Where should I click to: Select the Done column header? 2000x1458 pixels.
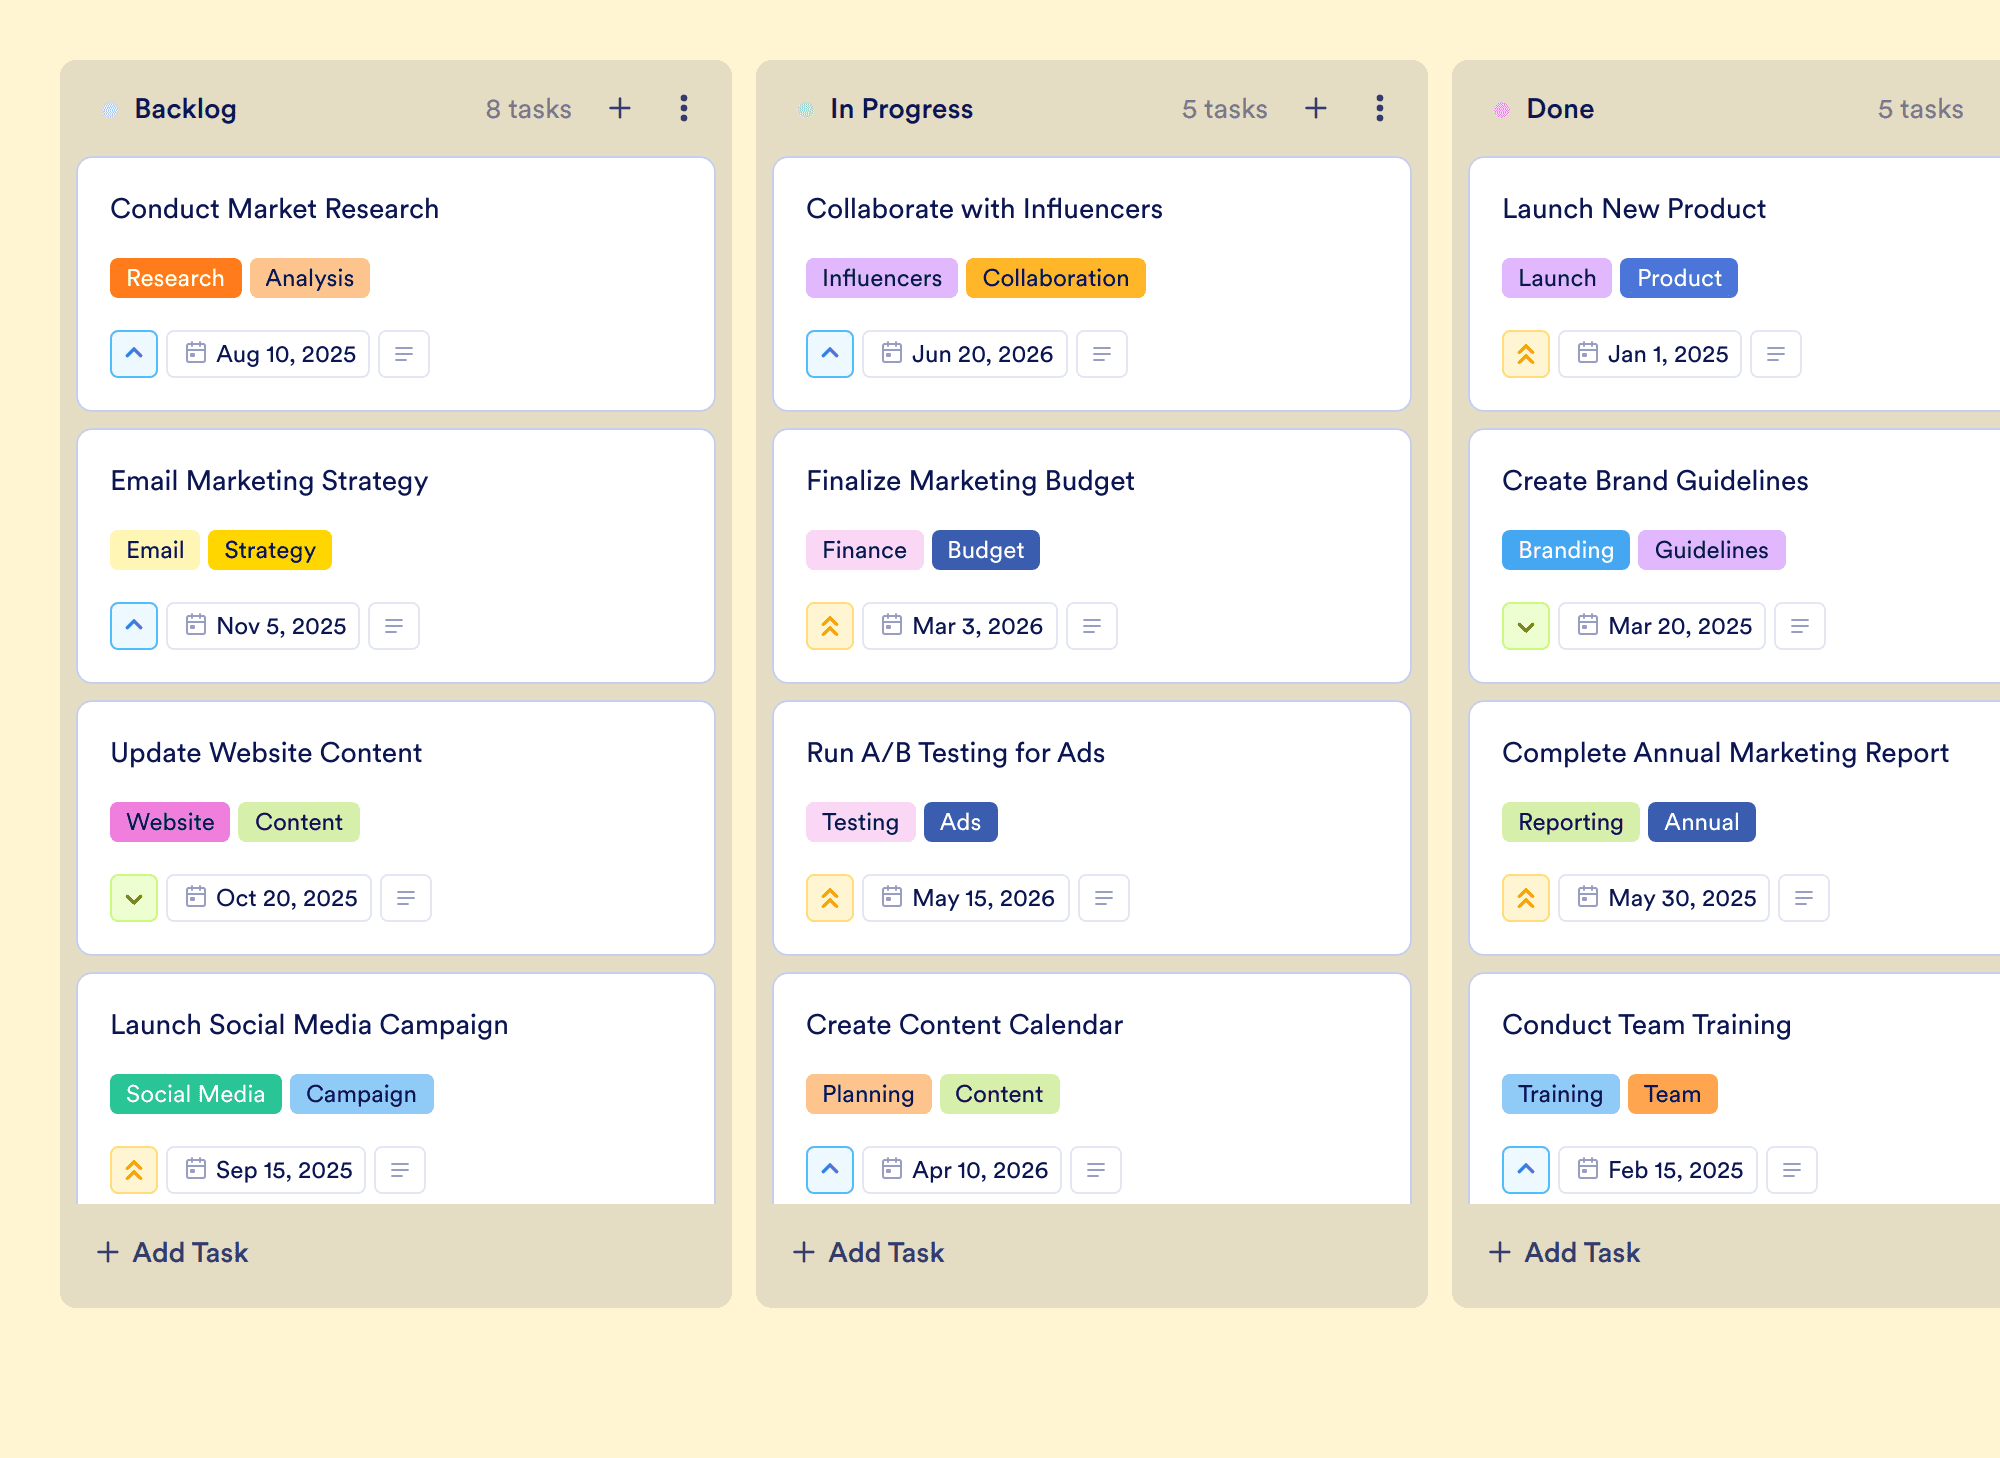[1560, 109]
